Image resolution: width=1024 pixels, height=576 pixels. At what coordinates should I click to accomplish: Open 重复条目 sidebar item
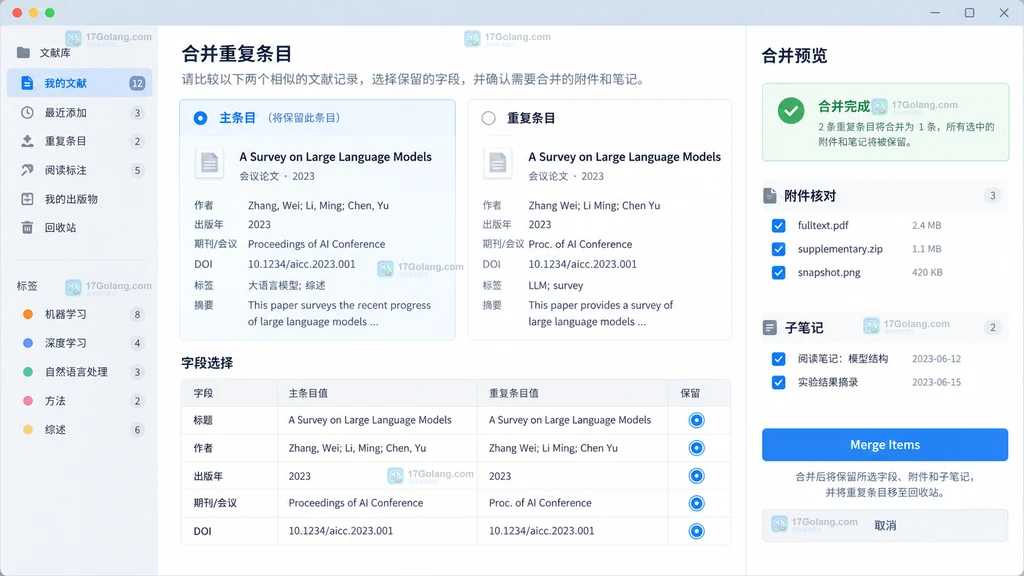[x=80, y=141]
